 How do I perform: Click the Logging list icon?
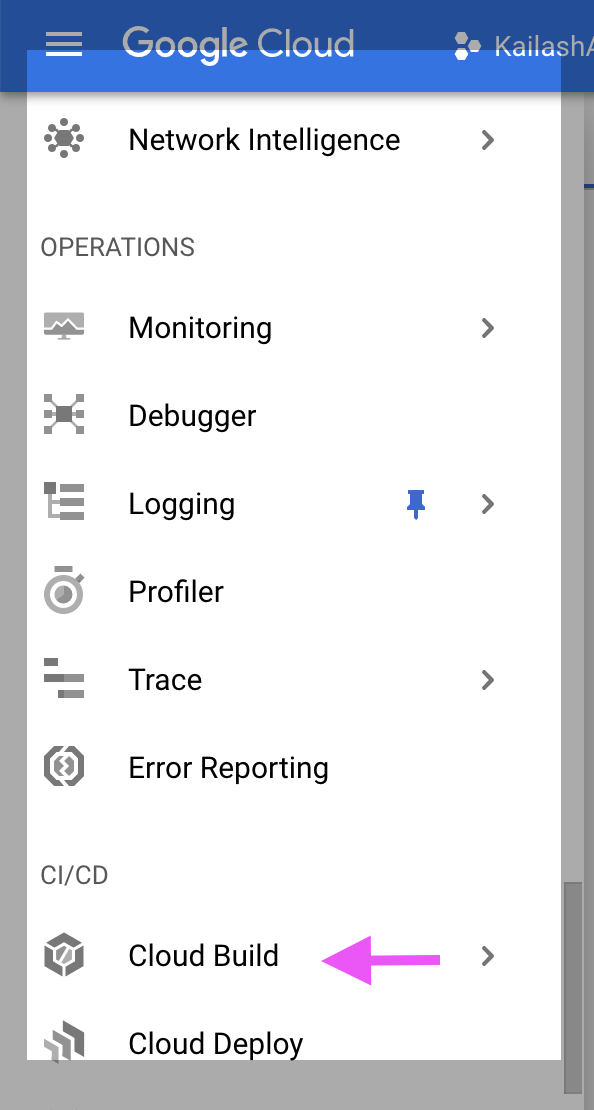64,502
